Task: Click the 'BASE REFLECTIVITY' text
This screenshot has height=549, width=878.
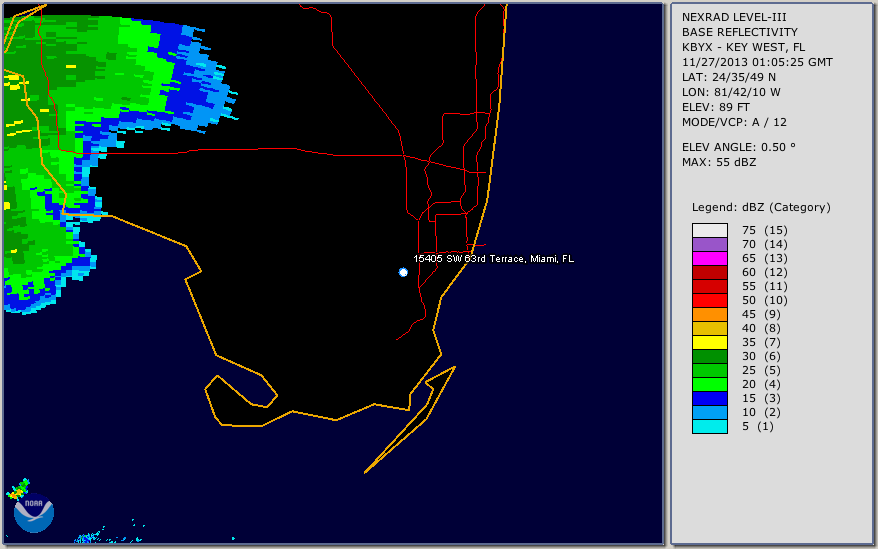Action: click(740, 32)
